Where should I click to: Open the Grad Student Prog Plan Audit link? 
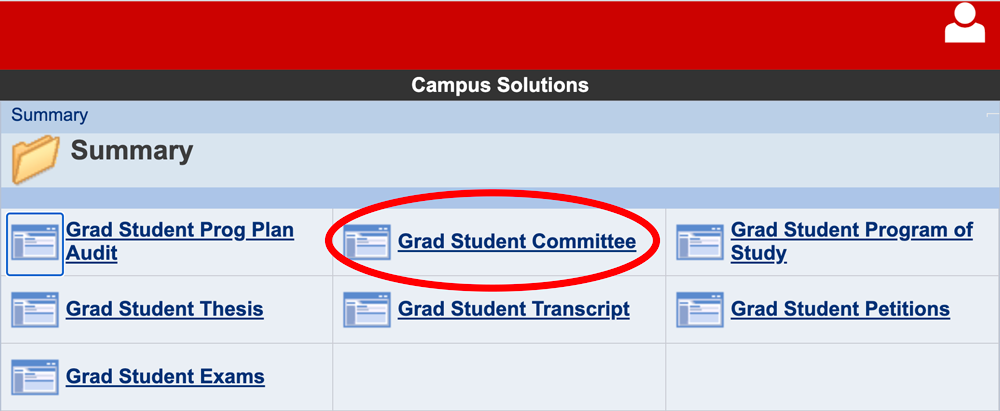(180, 241)
